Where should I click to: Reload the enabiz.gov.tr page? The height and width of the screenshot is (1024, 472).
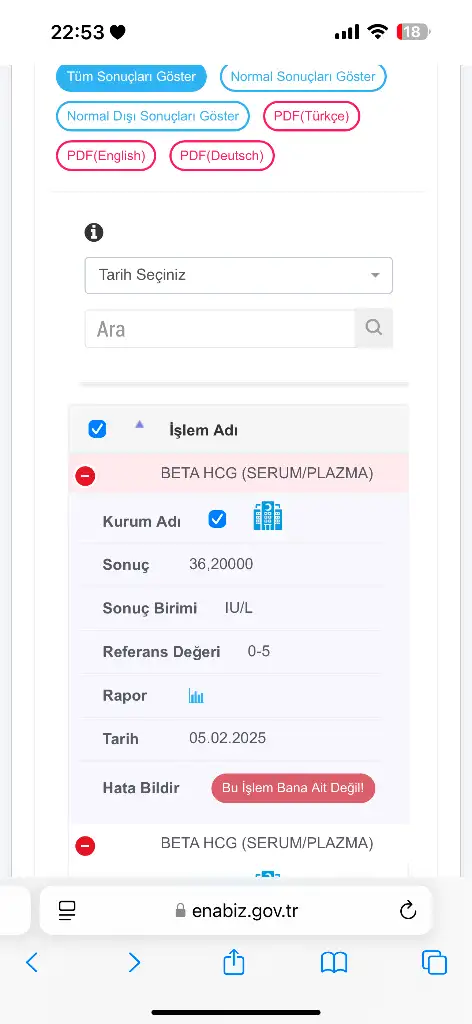[408, 910]
